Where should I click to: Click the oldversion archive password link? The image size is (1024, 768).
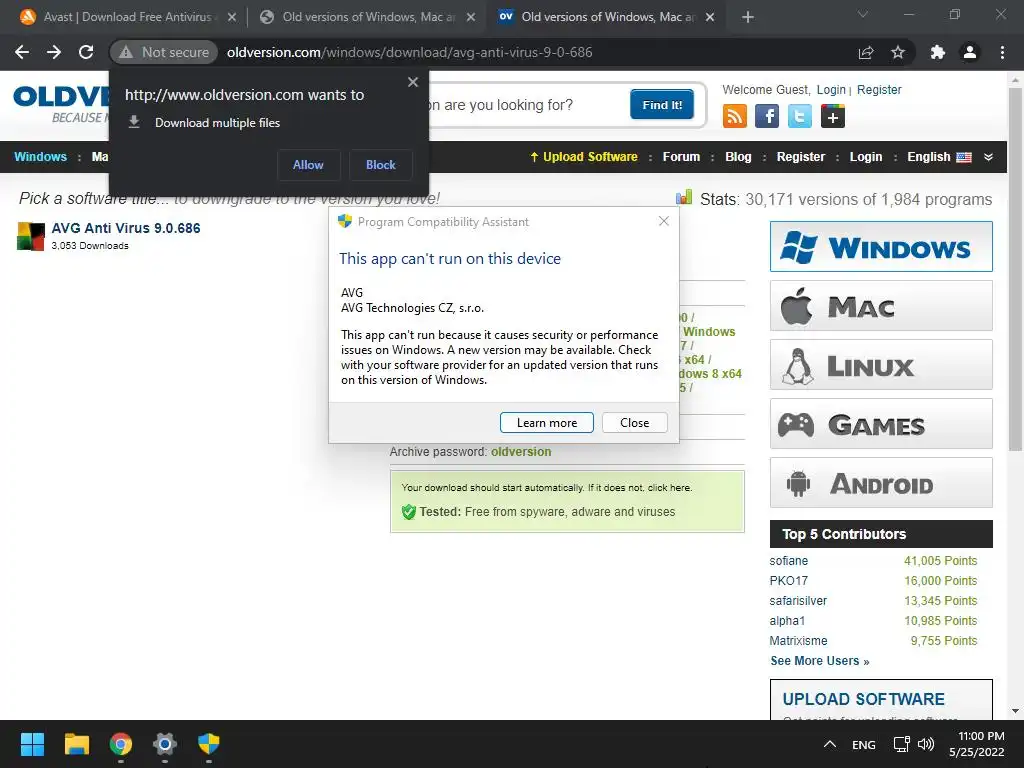(x=521, y=451)
